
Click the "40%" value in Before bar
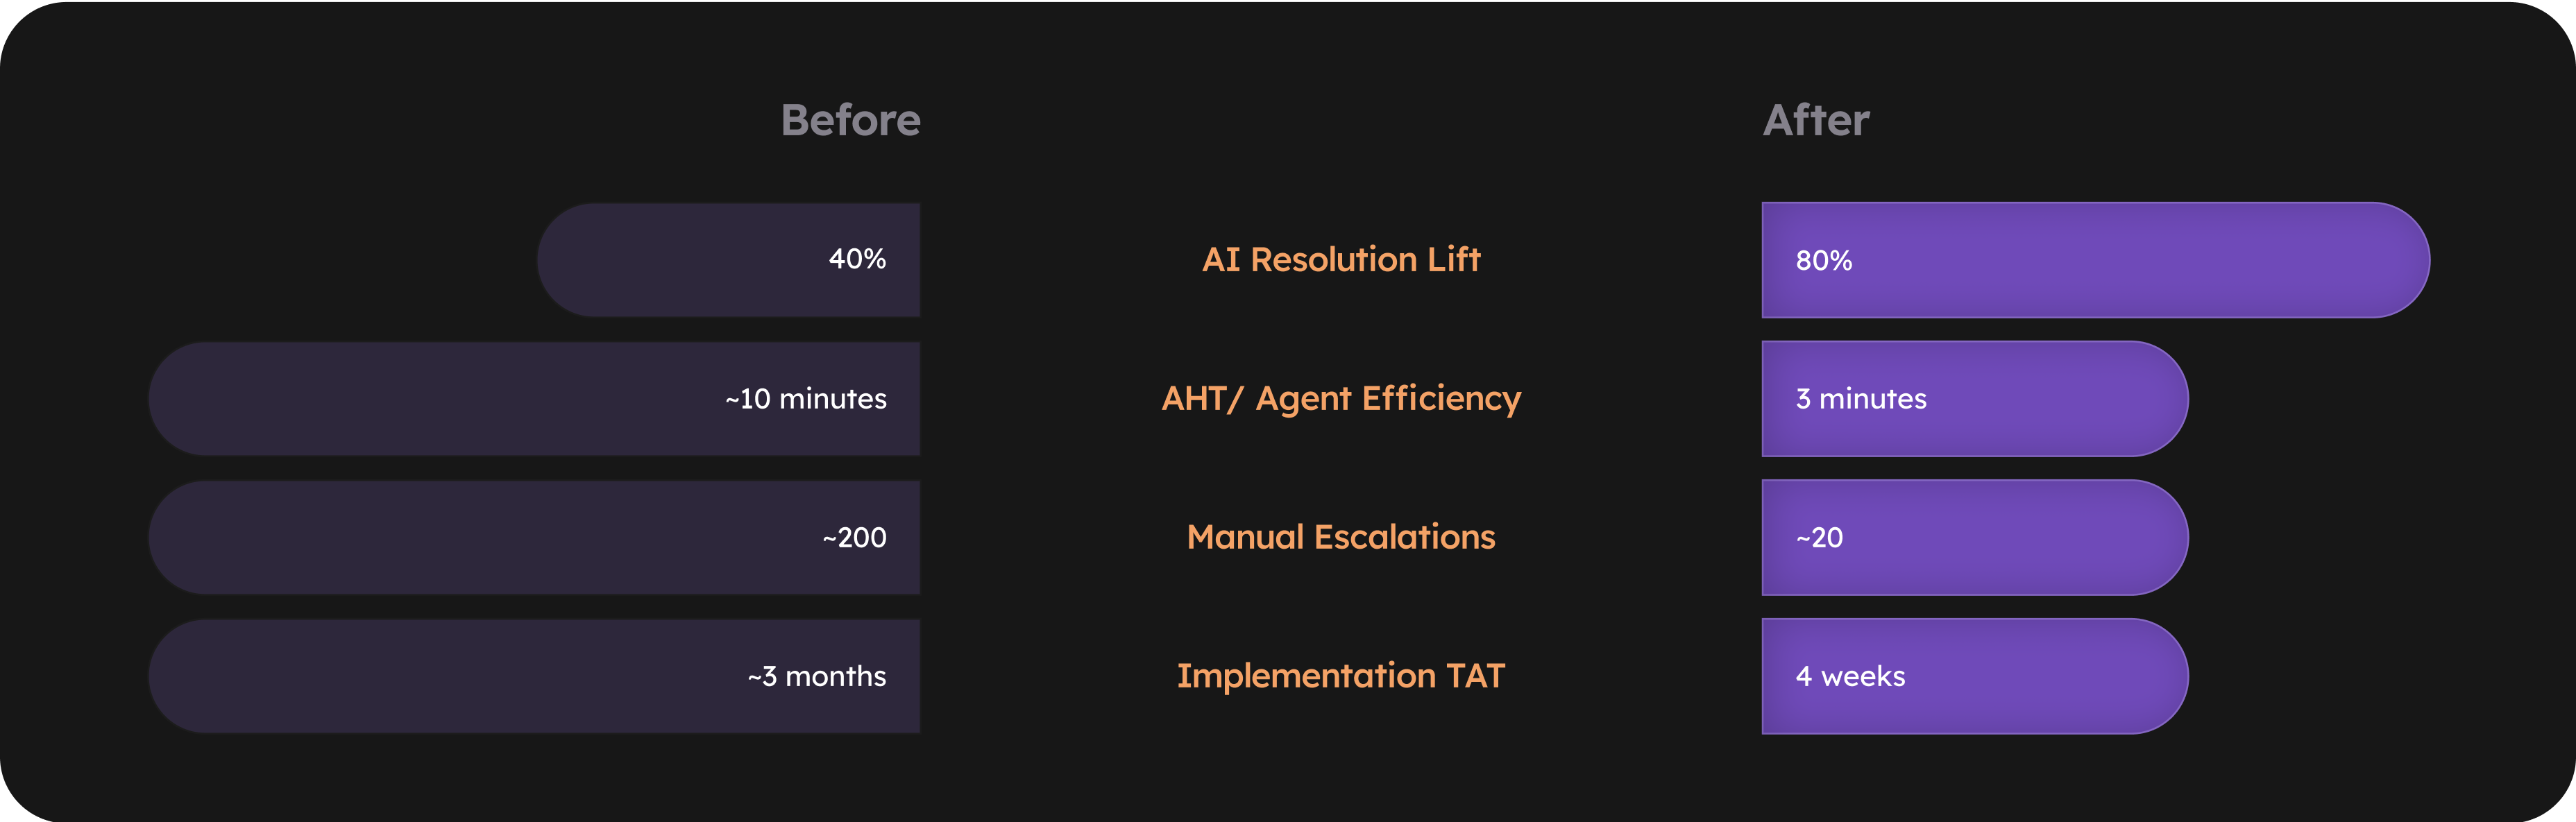(x=857, y=259)
